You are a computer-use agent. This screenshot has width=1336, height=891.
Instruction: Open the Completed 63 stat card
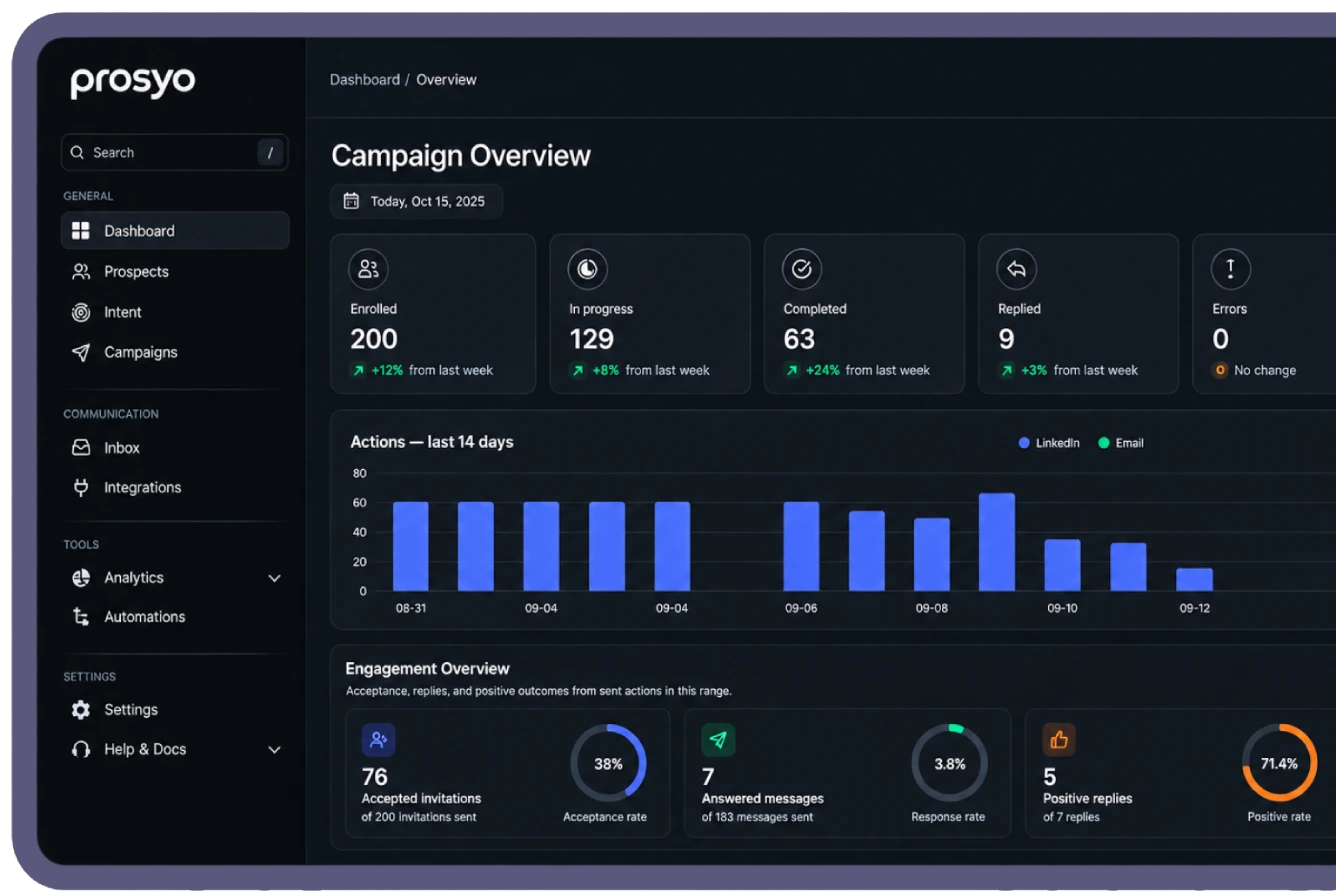[x=864, y=314]
